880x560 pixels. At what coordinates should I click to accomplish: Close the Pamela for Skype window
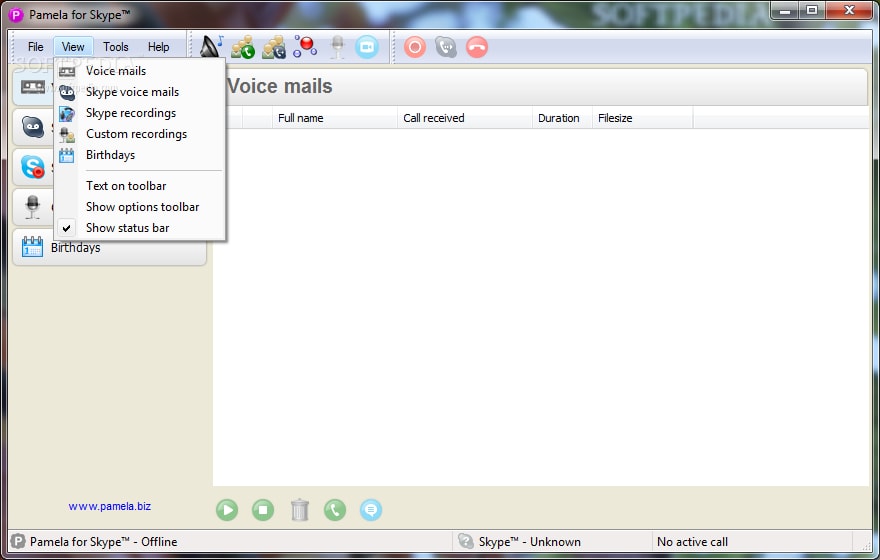point(849,11)
